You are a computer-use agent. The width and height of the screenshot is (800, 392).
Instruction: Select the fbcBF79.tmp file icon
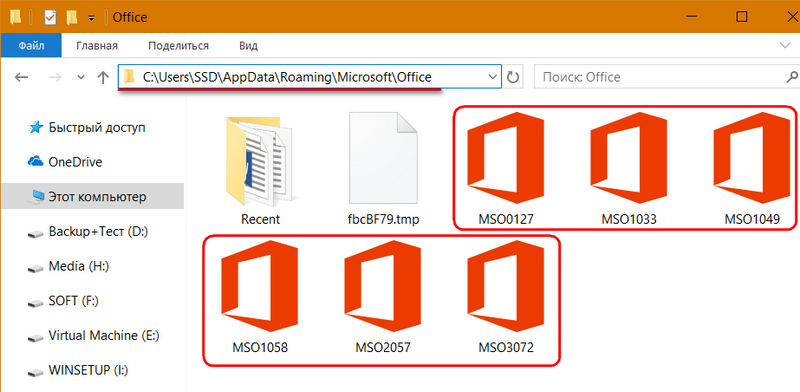pos(383,159)
